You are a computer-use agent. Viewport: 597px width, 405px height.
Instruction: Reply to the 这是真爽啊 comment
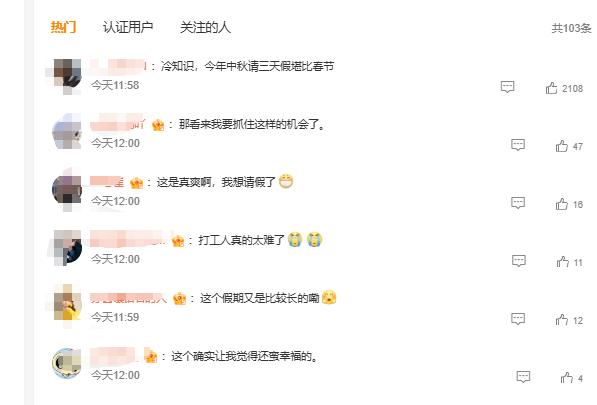pyautogui.click(x=518, y=202)
